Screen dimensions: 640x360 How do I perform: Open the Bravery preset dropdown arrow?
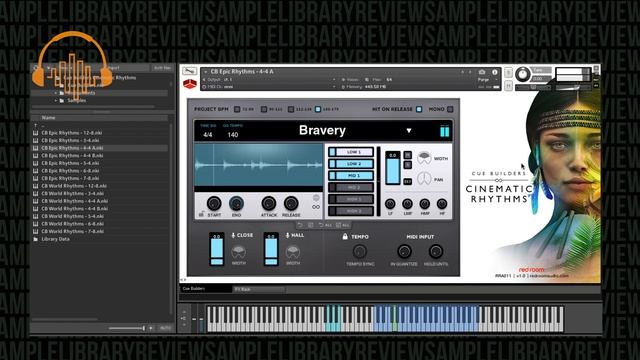409,131
